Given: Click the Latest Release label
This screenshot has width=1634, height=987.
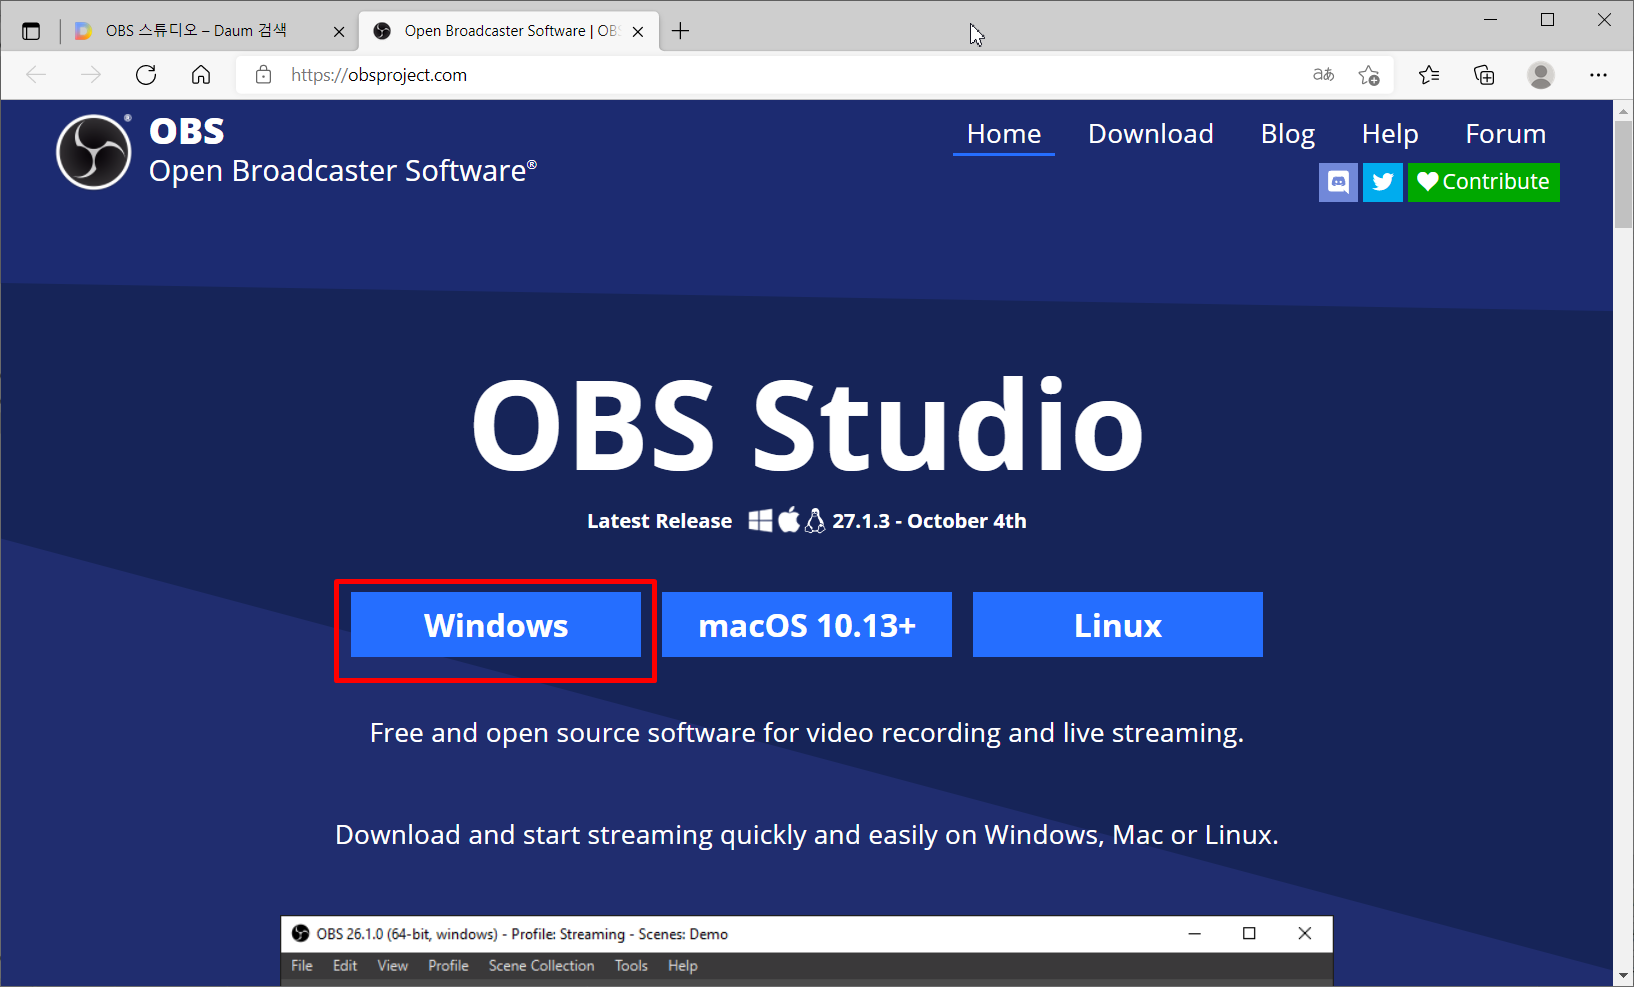Looking at the screenshot, I should 660,521.
